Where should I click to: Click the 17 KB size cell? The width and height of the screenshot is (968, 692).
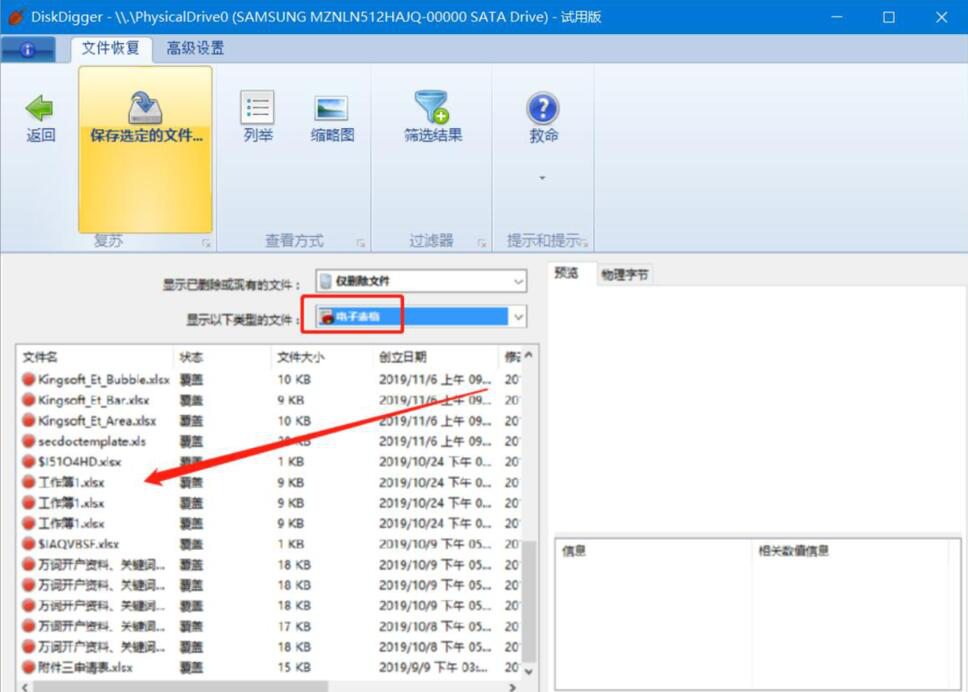(293, 626)
